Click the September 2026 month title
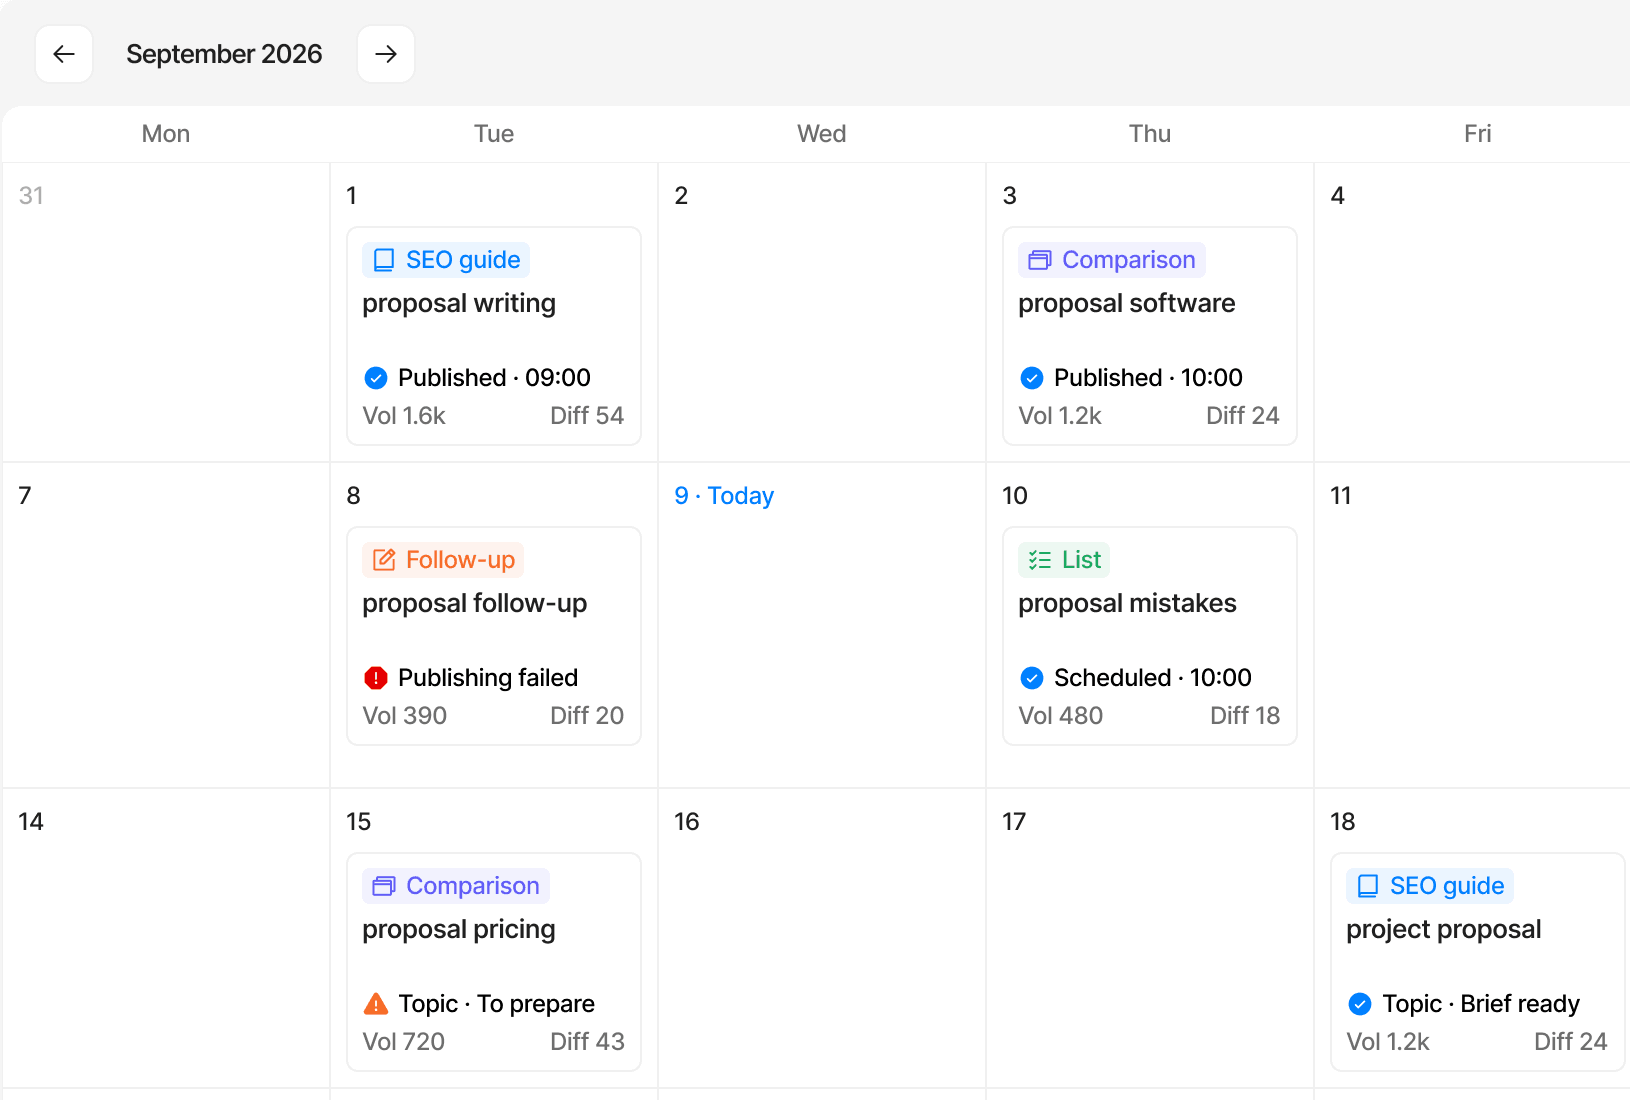Image resolution: width=1630 pixels, height=1100 pixels. point(224,54)
